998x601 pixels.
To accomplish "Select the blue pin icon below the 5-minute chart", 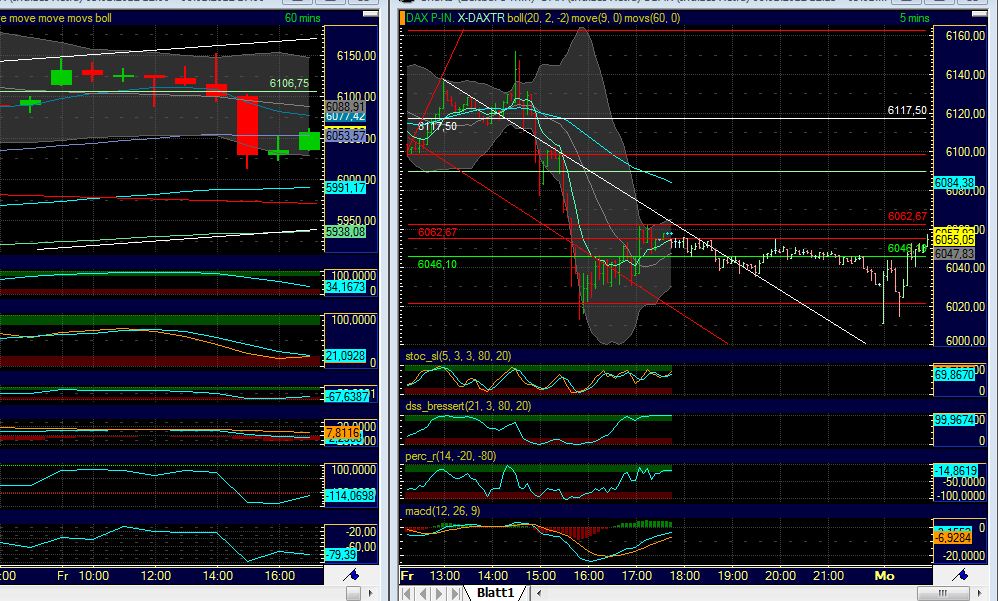I will pyautogui.click(x=962, y=575).
